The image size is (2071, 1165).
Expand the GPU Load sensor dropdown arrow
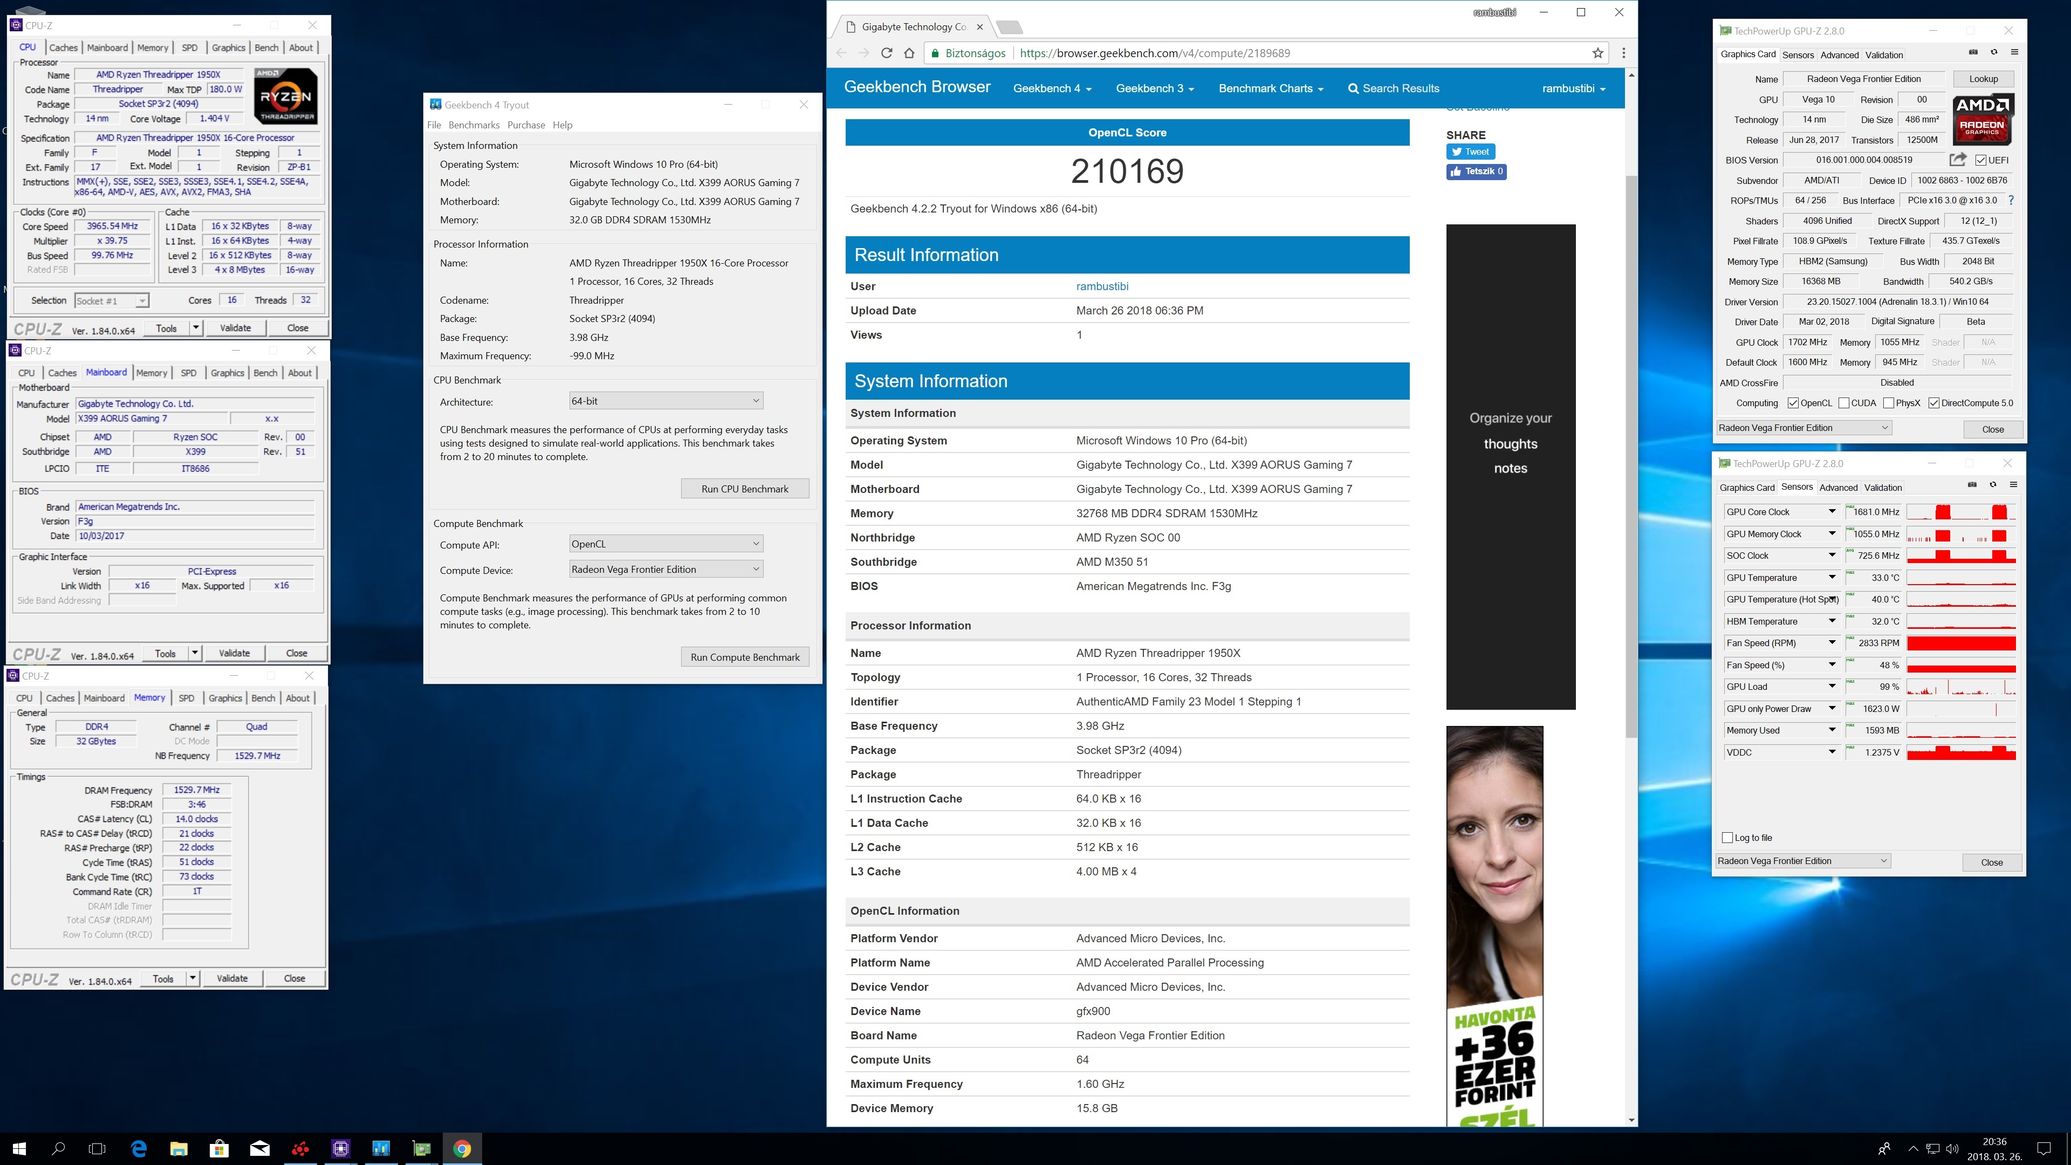(1832, 687)
